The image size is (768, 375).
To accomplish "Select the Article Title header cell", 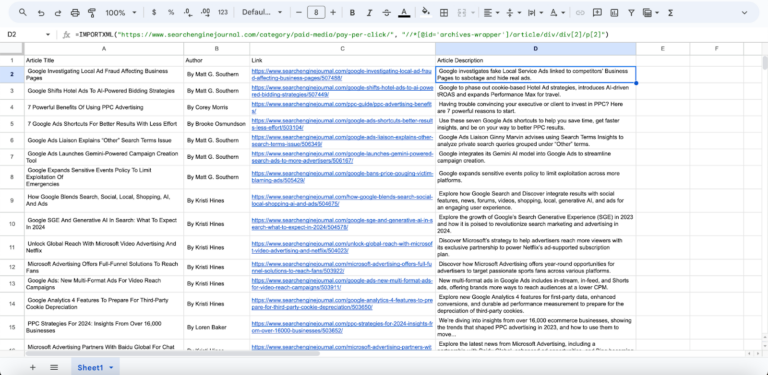I will [104, 60].
